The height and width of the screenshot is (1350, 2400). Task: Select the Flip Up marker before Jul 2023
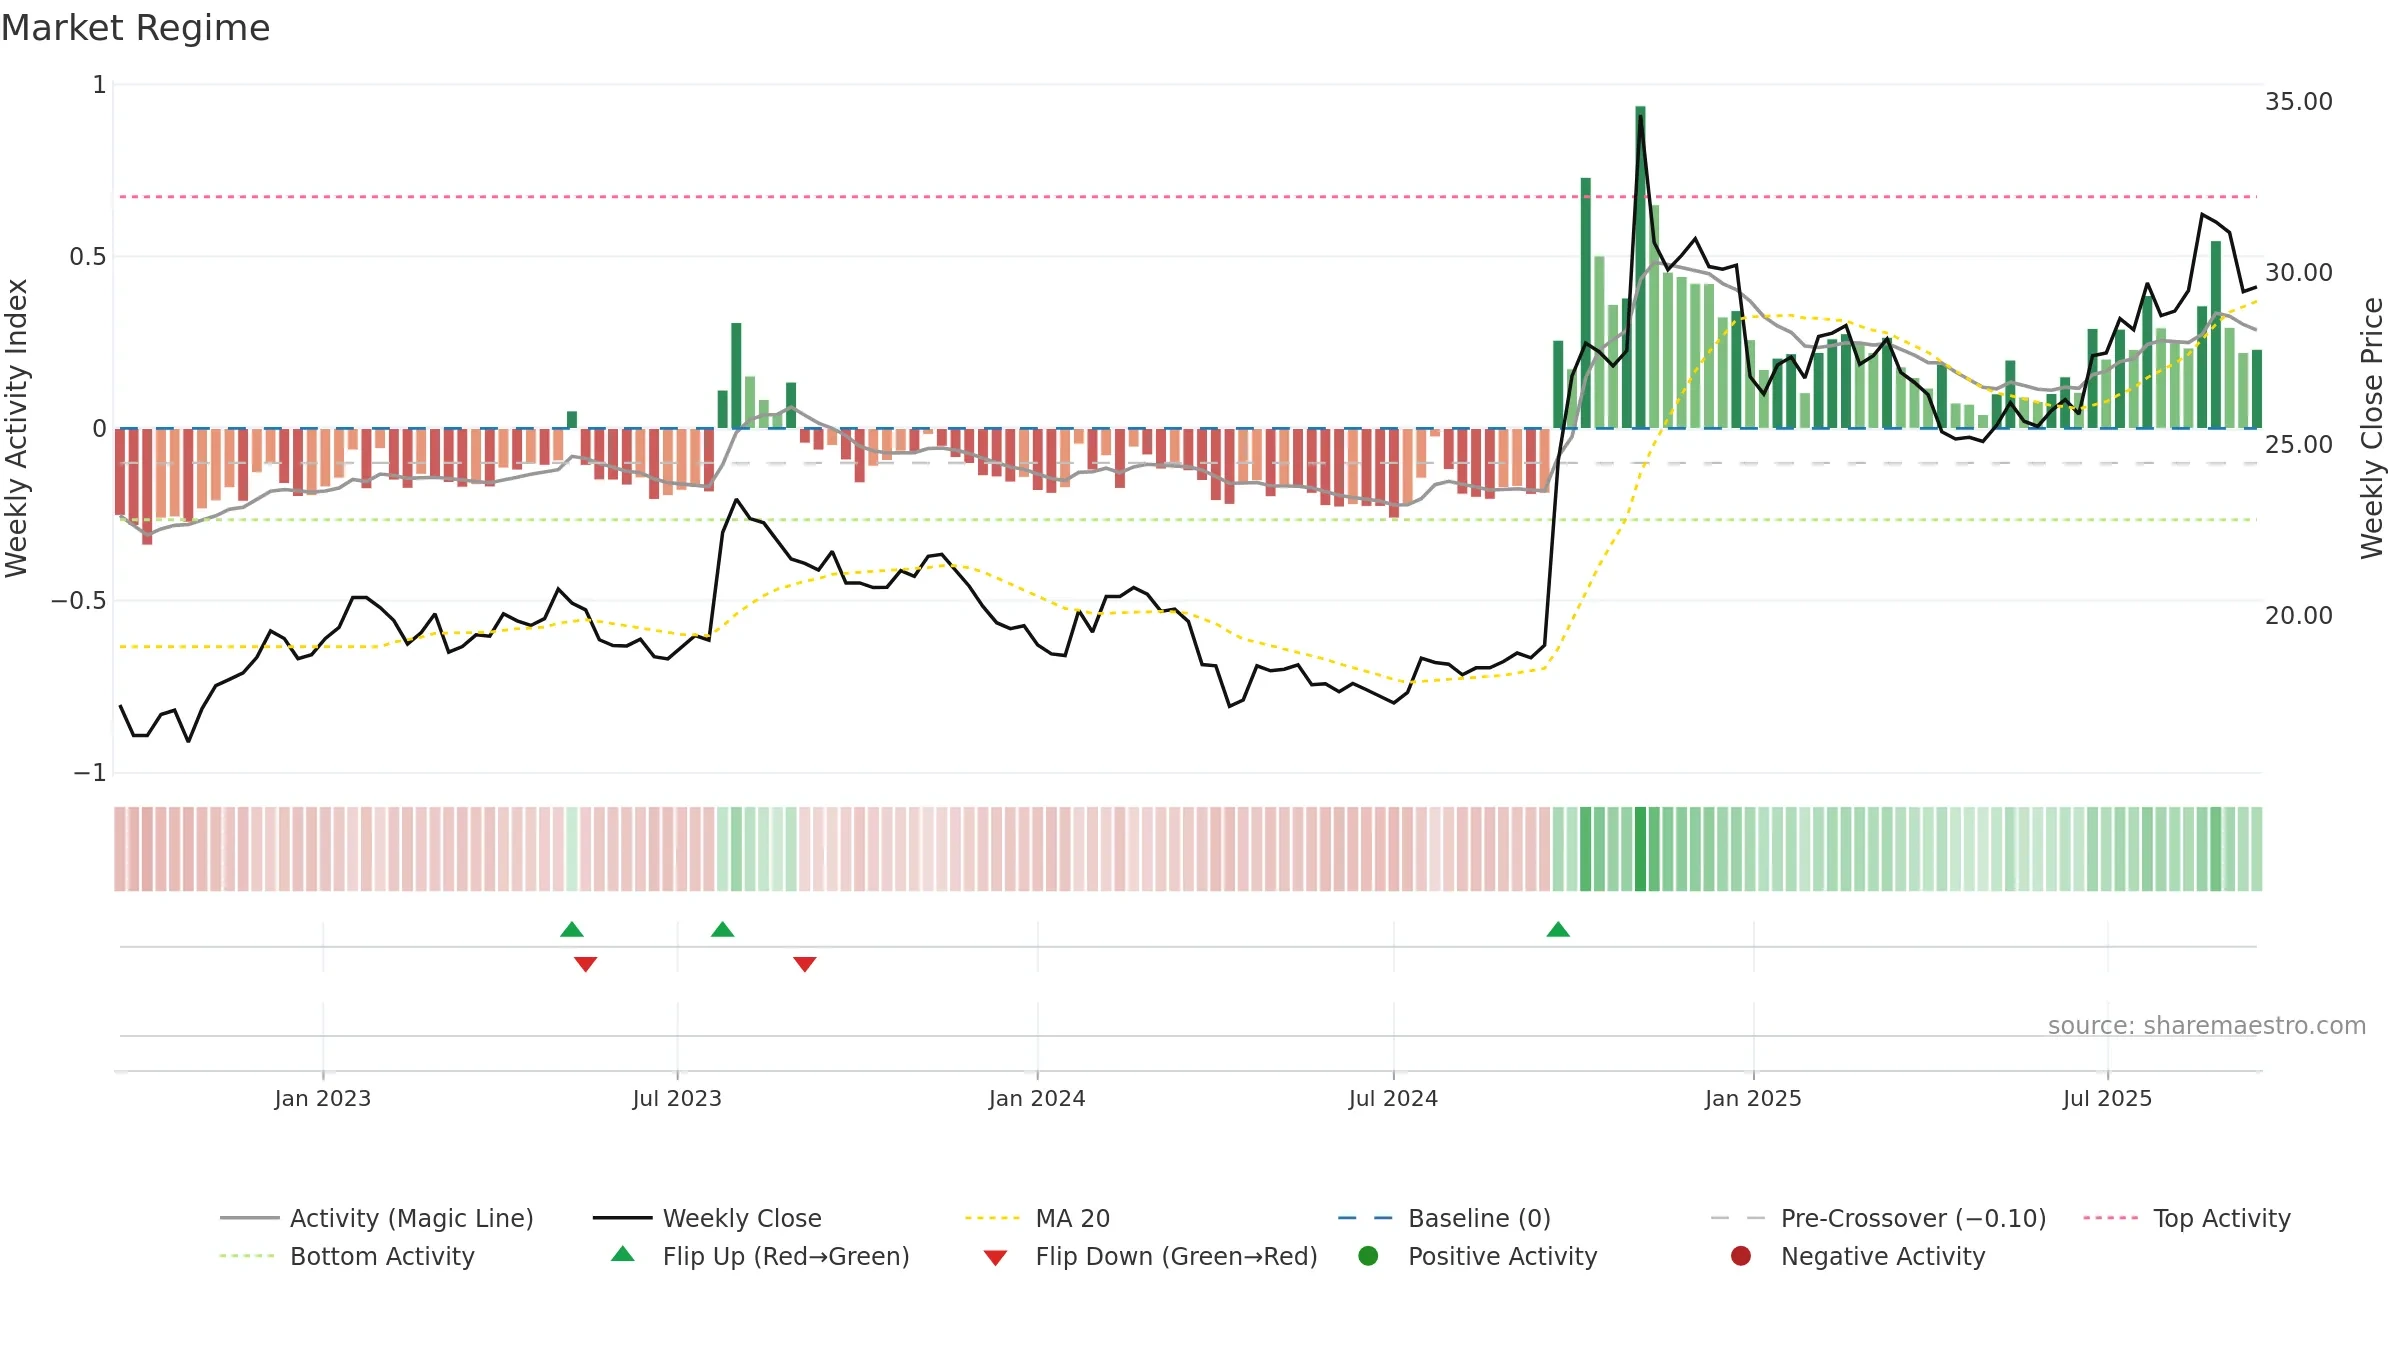[572, 930]
